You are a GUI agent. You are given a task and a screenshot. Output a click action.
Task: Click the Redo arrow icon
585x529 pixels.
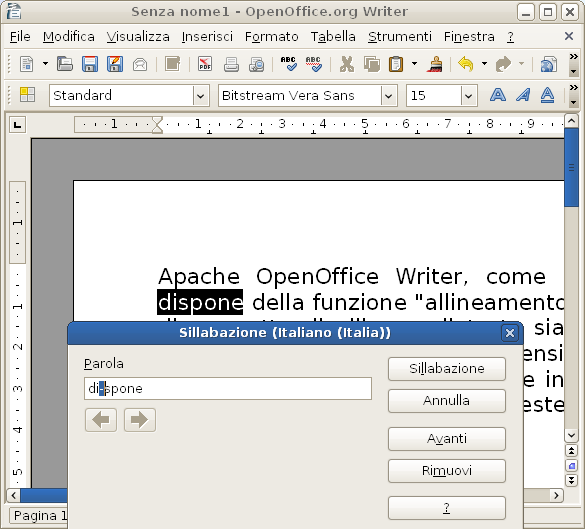click(x=503, y=64)
